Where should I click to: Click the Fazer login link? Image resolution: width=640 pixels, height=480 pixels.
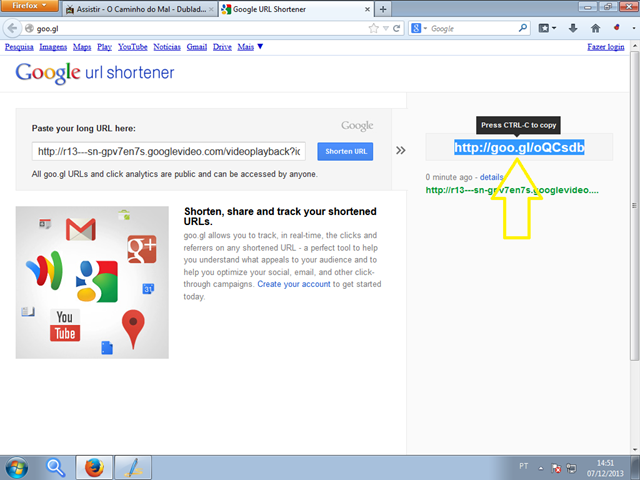point(606,47)
